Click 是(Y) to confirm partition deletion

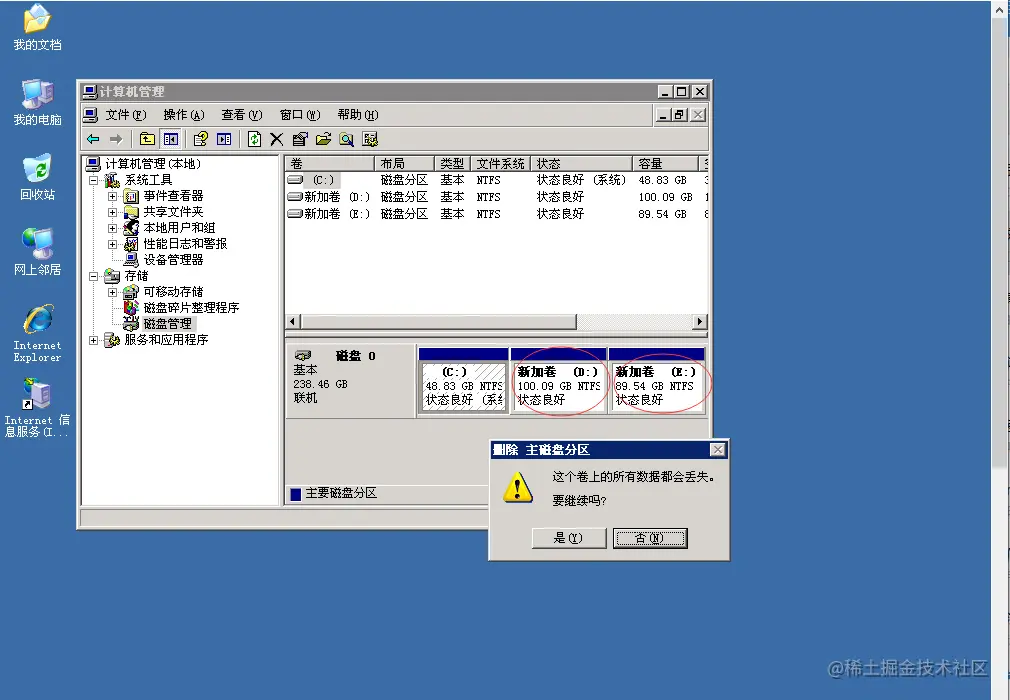point(569,537)
